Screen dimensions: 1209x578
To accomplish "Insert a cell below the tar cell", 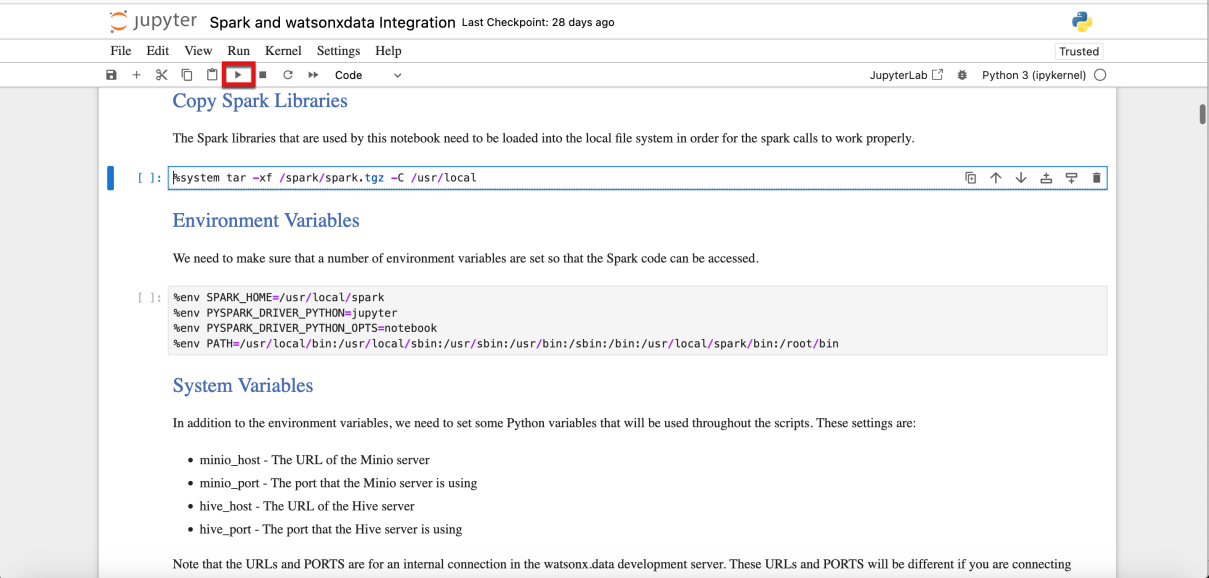I will [x=1071, y=178].
